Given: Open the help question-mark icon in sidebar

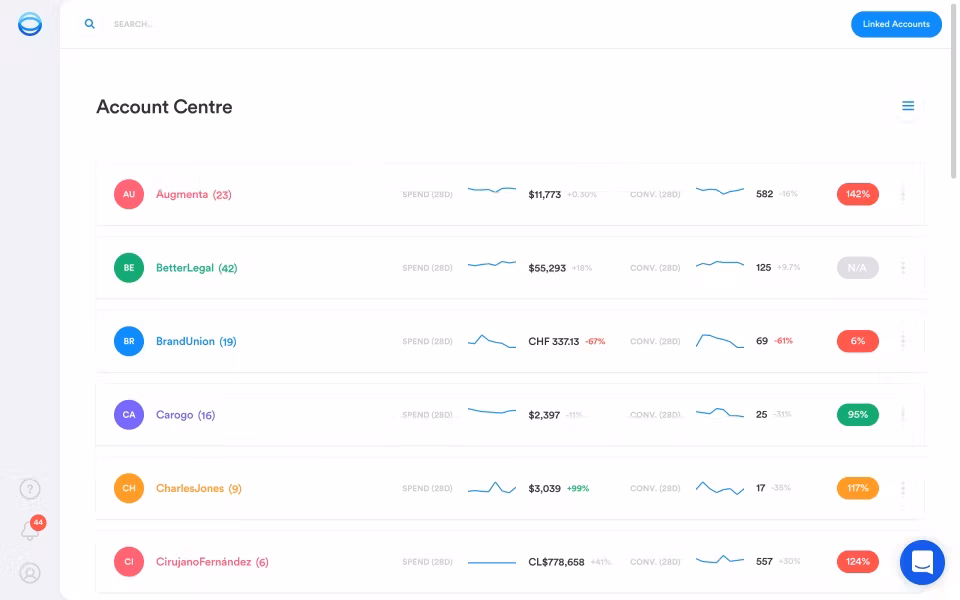Looking at the screenshot, I should (30, 489).
